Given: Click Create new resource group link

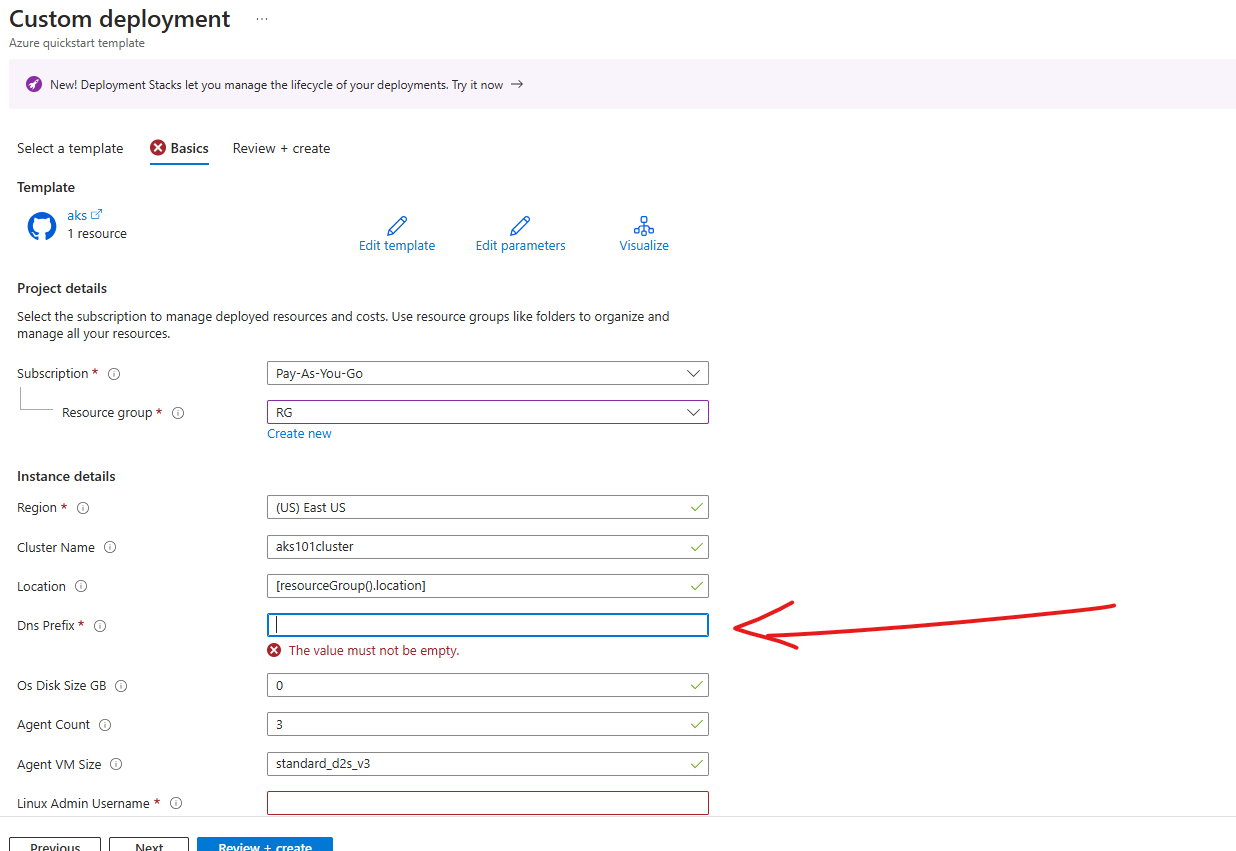Looking at the screenshot, I should 299,434.
